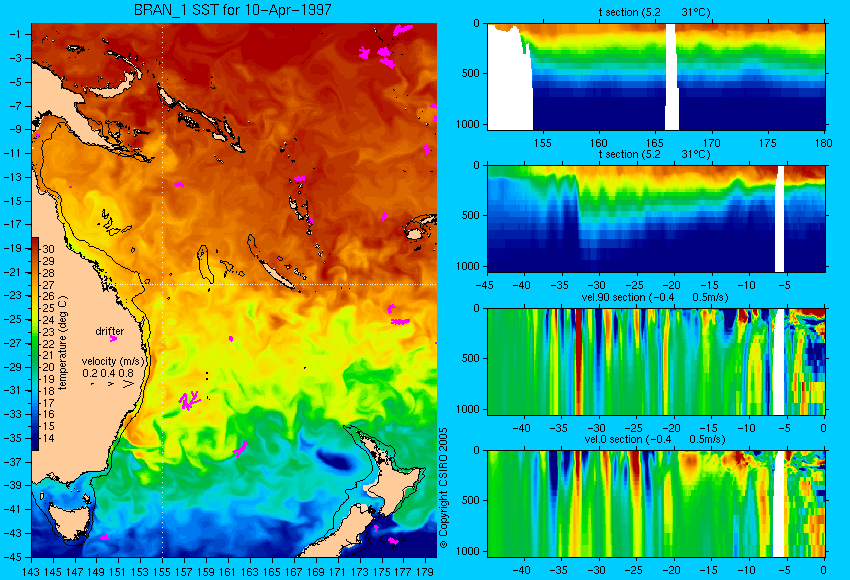The height and width of the screenshot is (580, 850).
Task: Click the 179 label on the map's longitude axis
Action: 425,572
